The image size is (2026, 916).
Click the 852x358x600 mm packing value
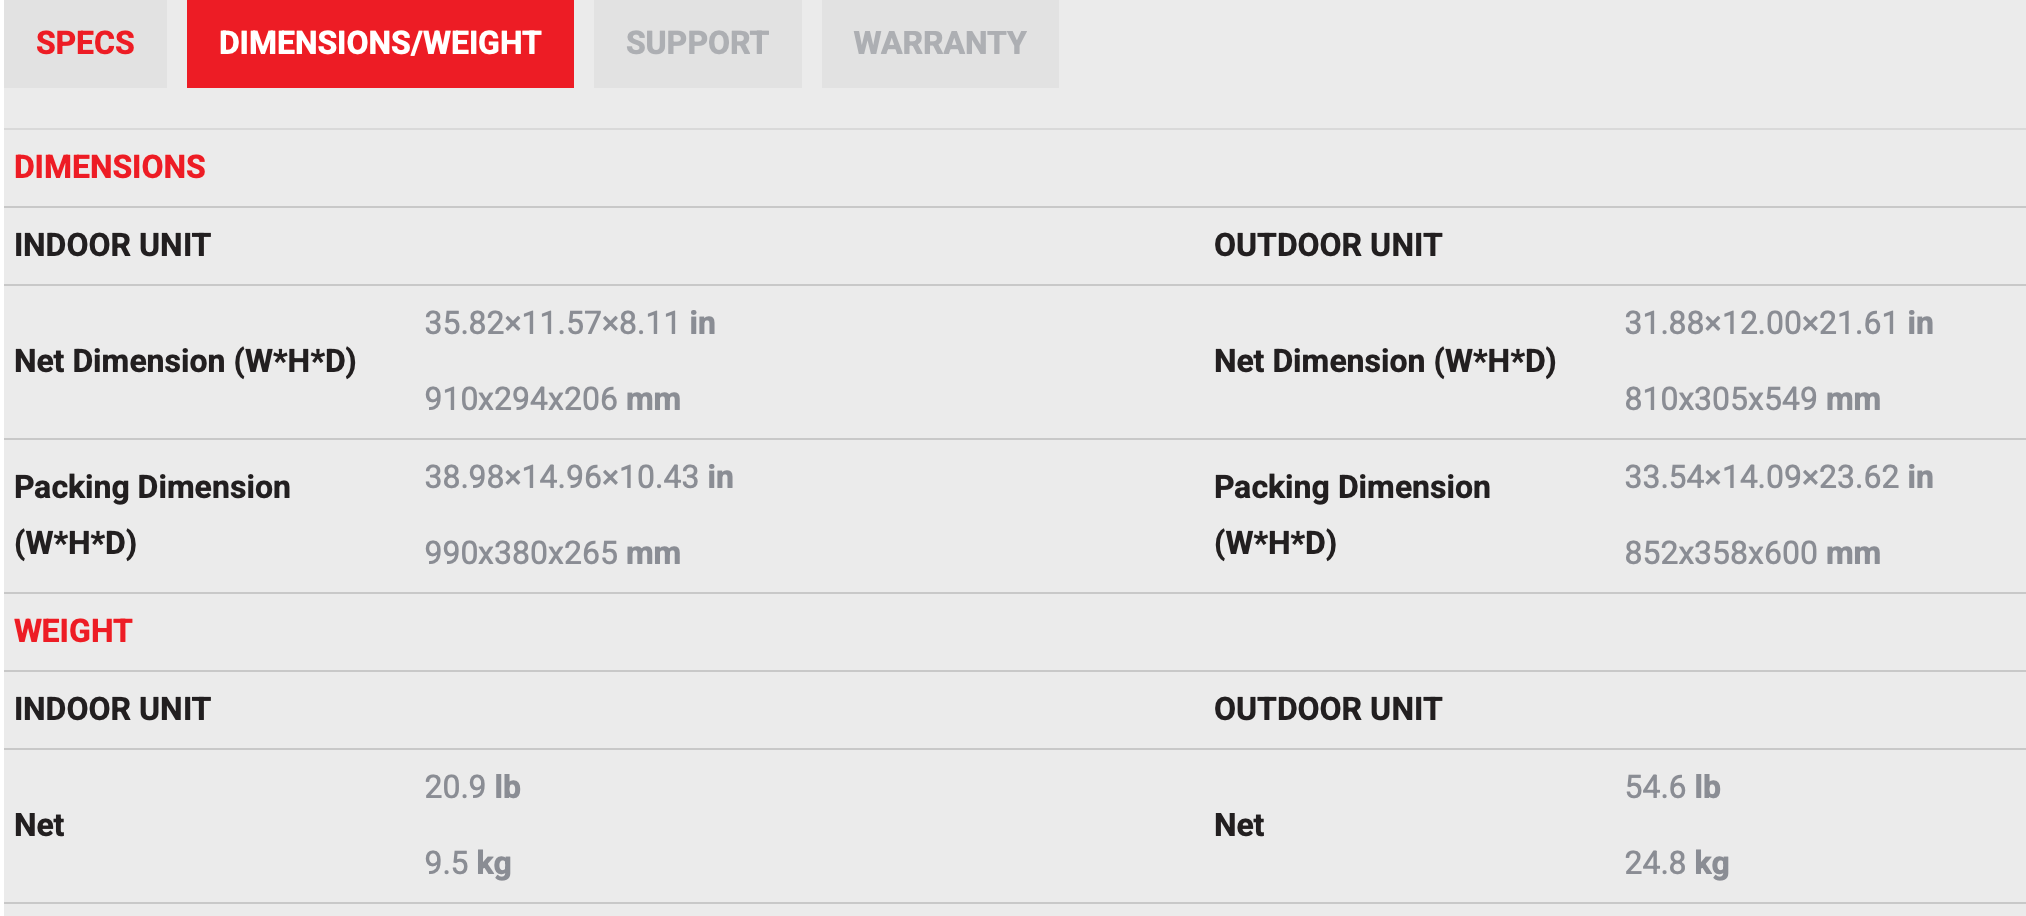coord(1752,553)
